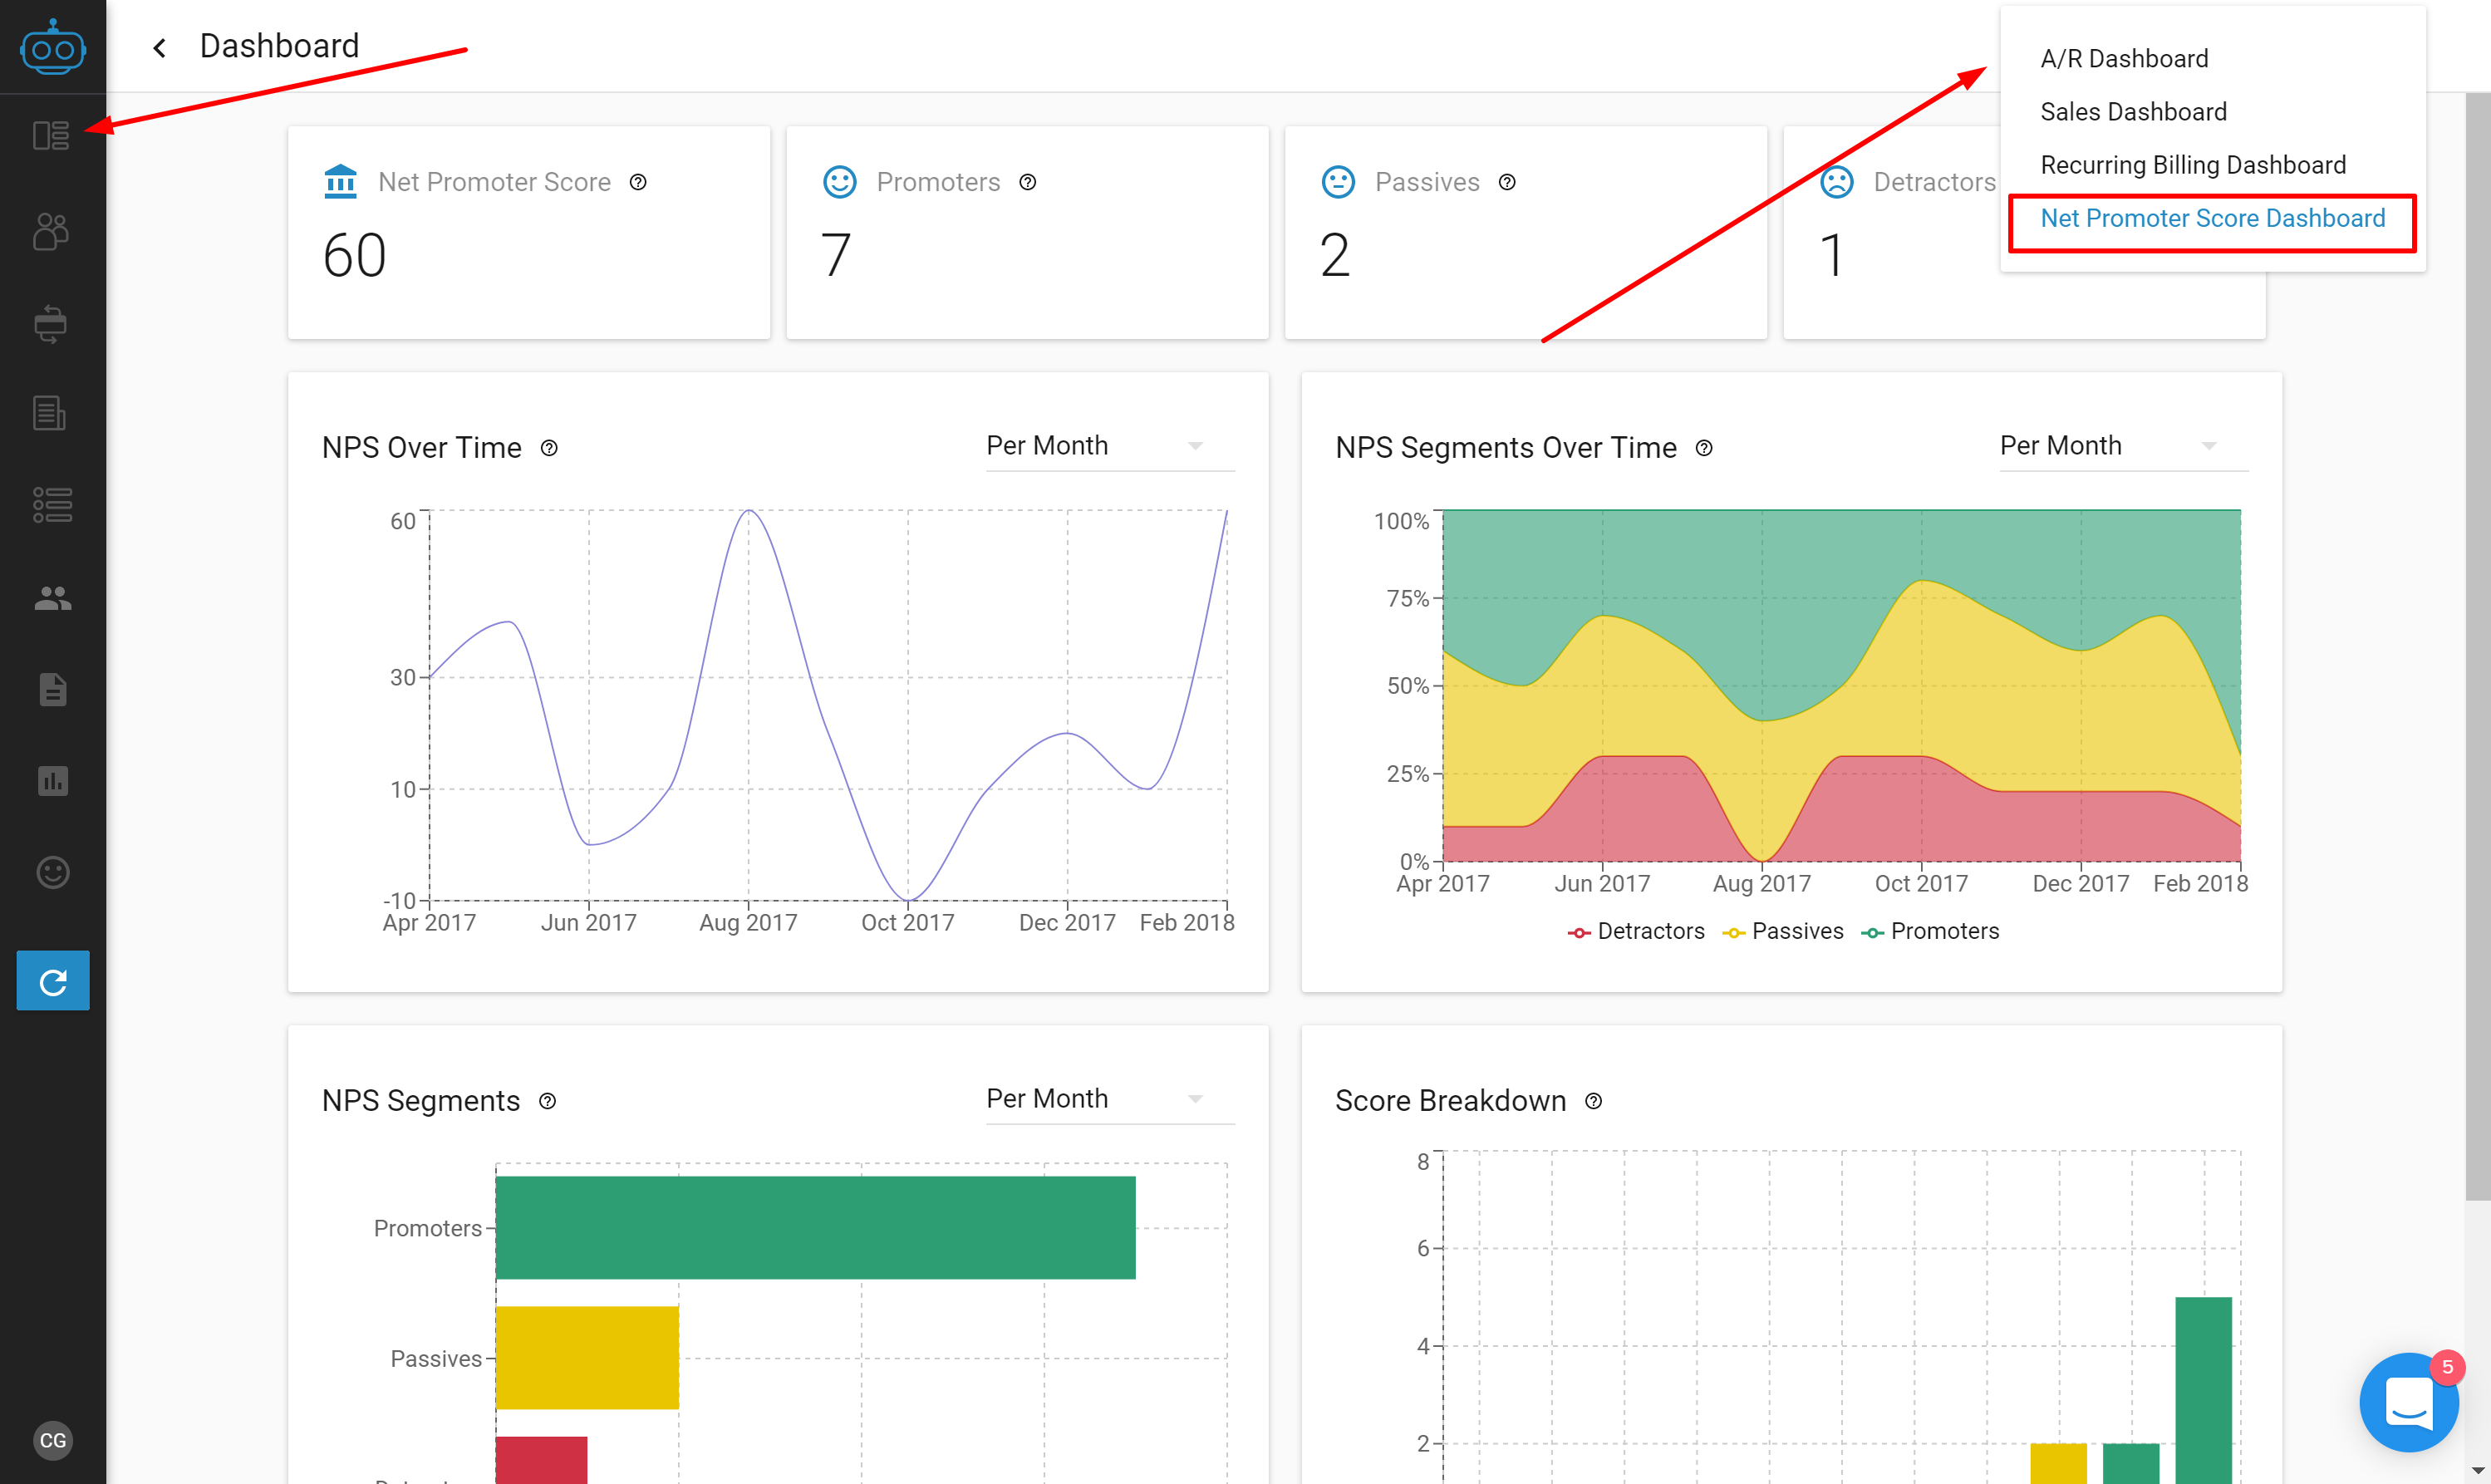Image resolution: width=2491 pixels, height=1484 pixels.
Task: Open the file document sidebar icon
Action: [52, 689]
